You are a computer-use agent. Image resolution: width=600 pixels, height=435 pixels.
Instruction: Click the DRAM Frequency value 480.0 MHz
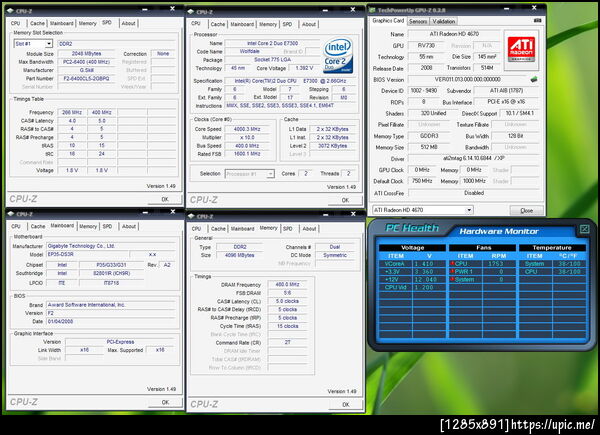pyautogui.click(x=287, y=284)
